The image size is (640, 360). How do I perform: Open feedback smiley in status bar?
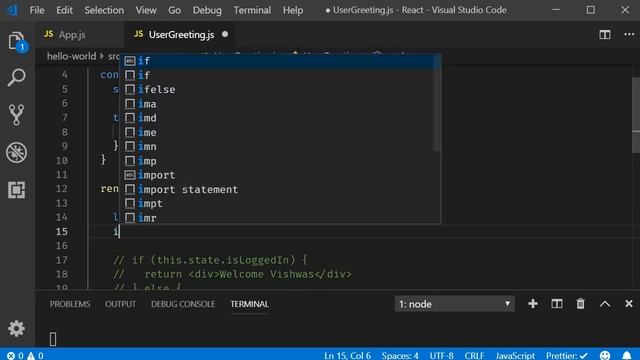click(605, 356)
